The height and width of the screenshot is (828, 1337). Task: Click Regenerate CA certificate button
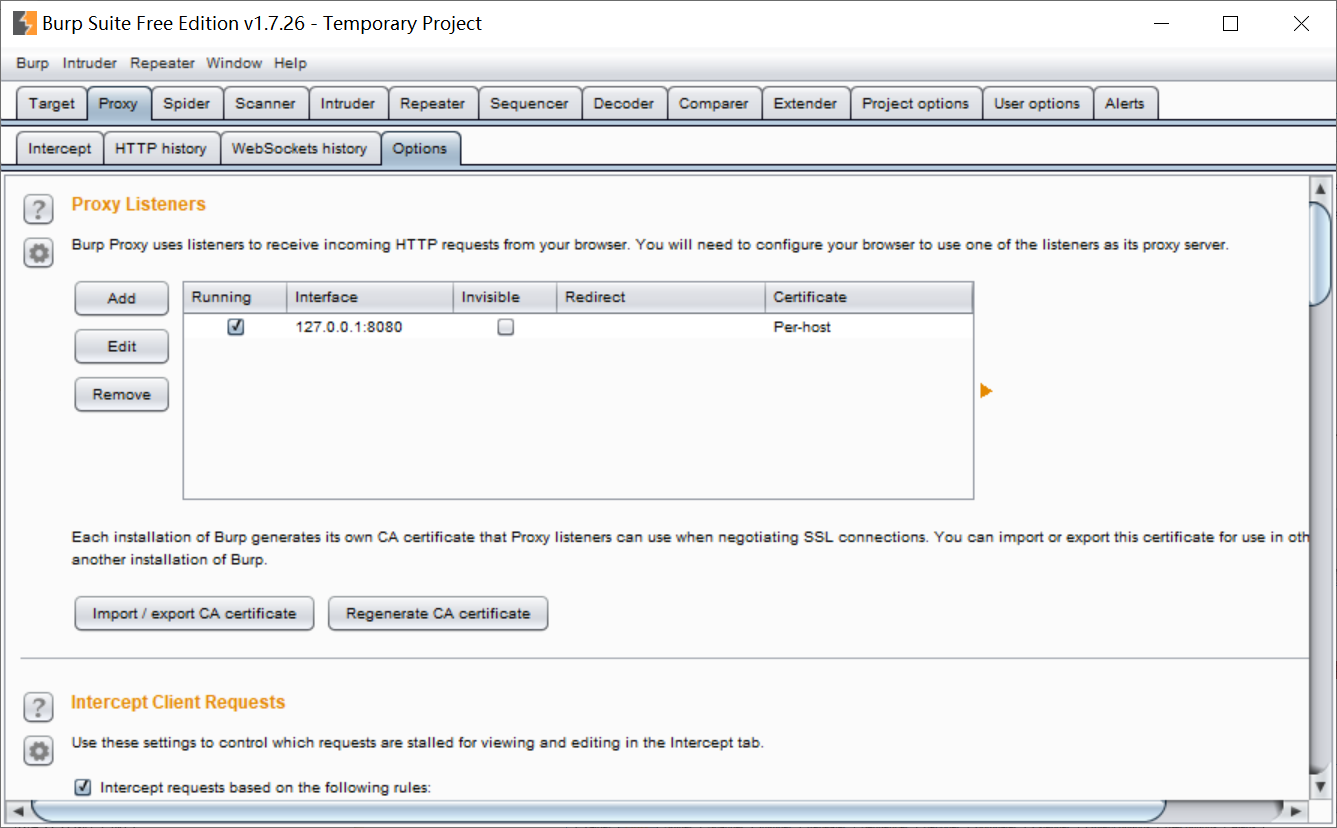pos(438,613)
